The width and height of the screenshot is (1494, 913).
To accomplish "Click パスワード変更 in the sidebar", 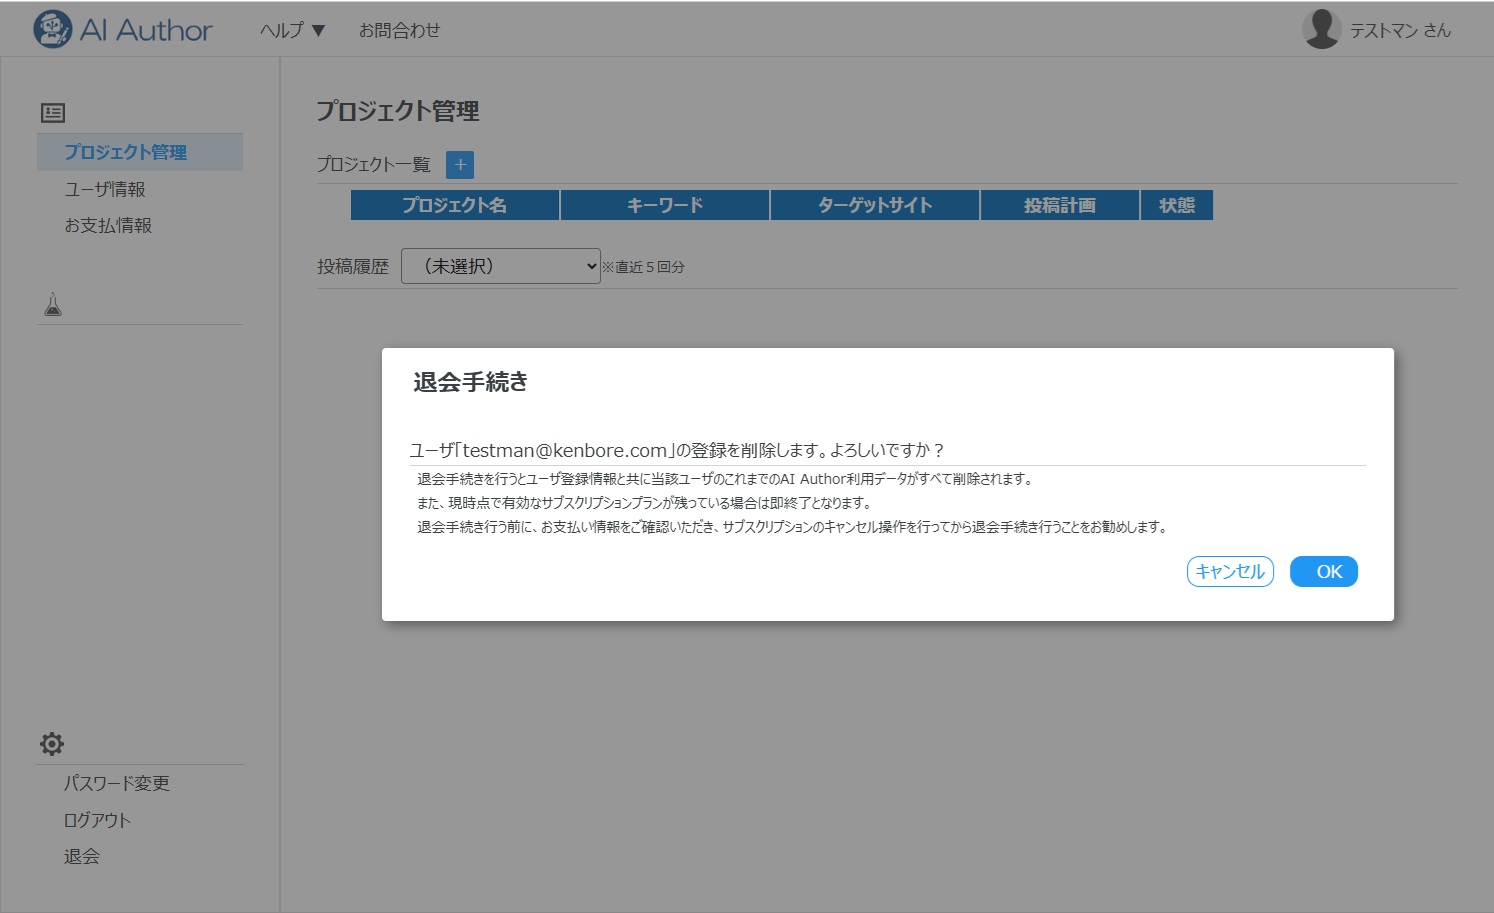I will tap(117, 783).
